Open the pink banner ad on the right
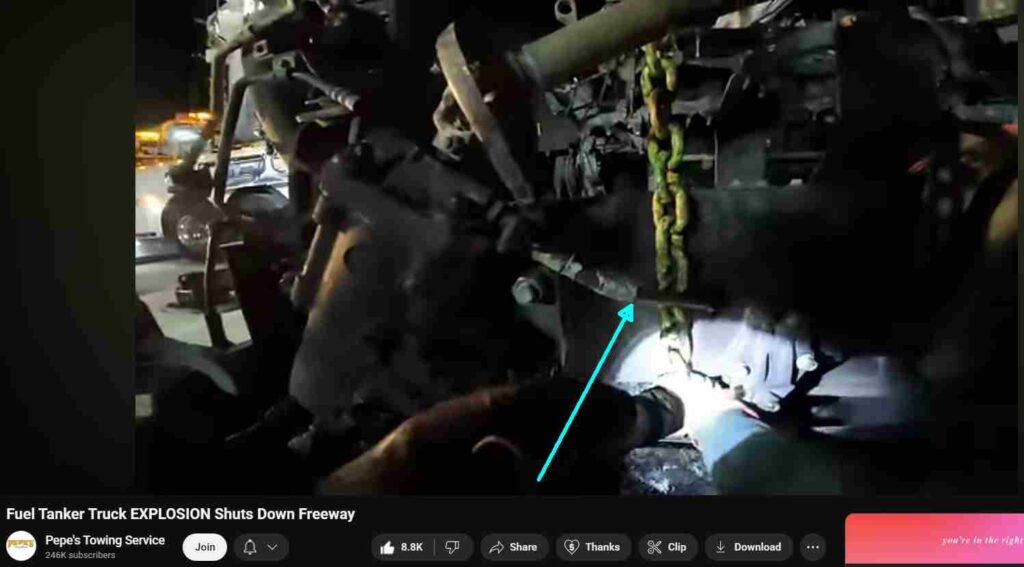 click(934, 540)
